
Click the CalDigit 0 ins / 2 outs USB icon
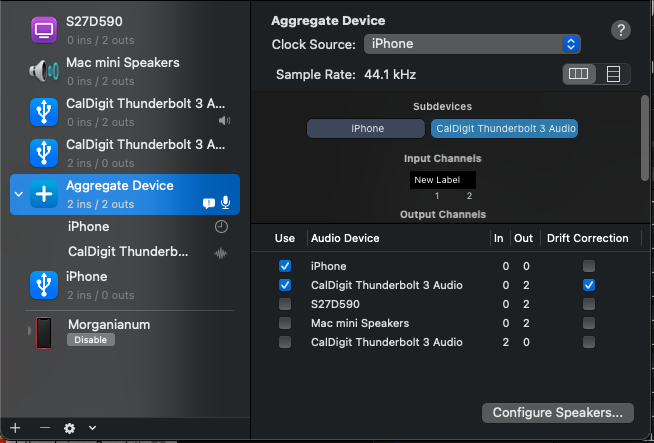[44, 112]
